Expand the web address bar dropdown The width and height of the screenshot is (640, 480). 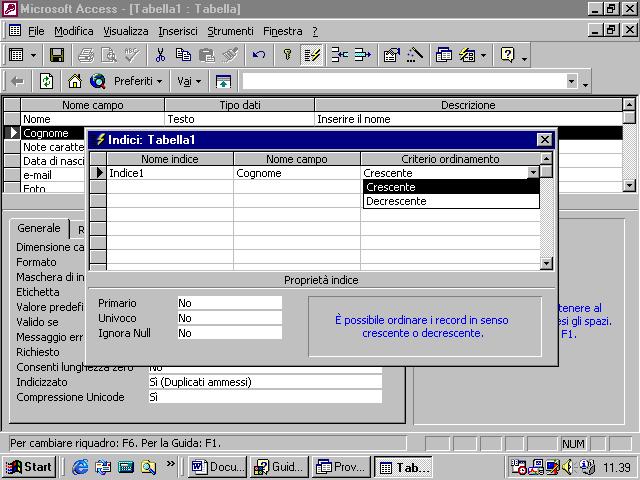pos(571,81)
